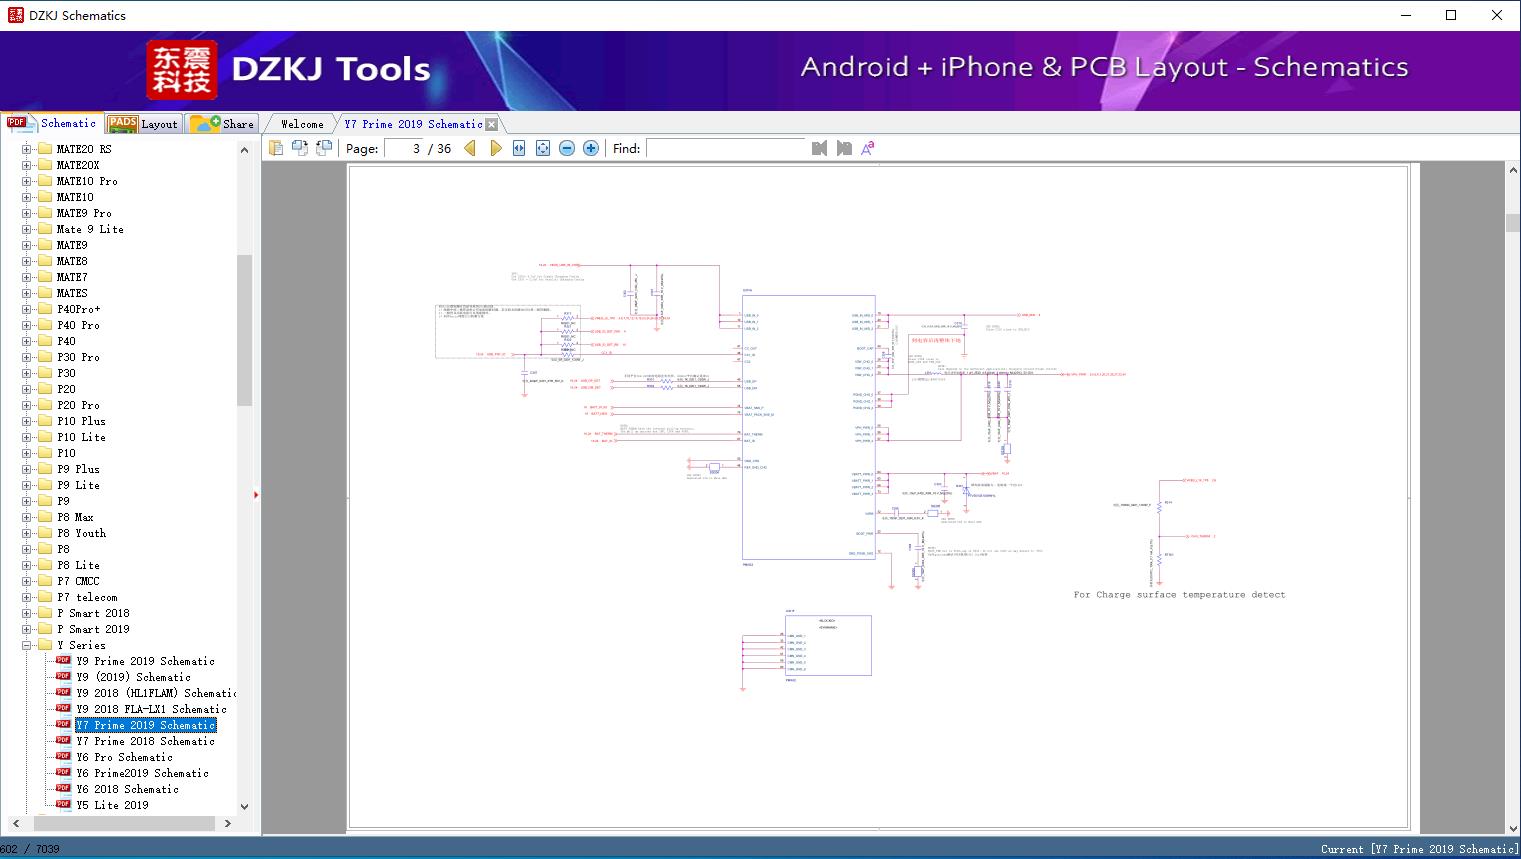Zoom out with the minus icon
Screen dimensions: 1521x859
coord(567,148)
